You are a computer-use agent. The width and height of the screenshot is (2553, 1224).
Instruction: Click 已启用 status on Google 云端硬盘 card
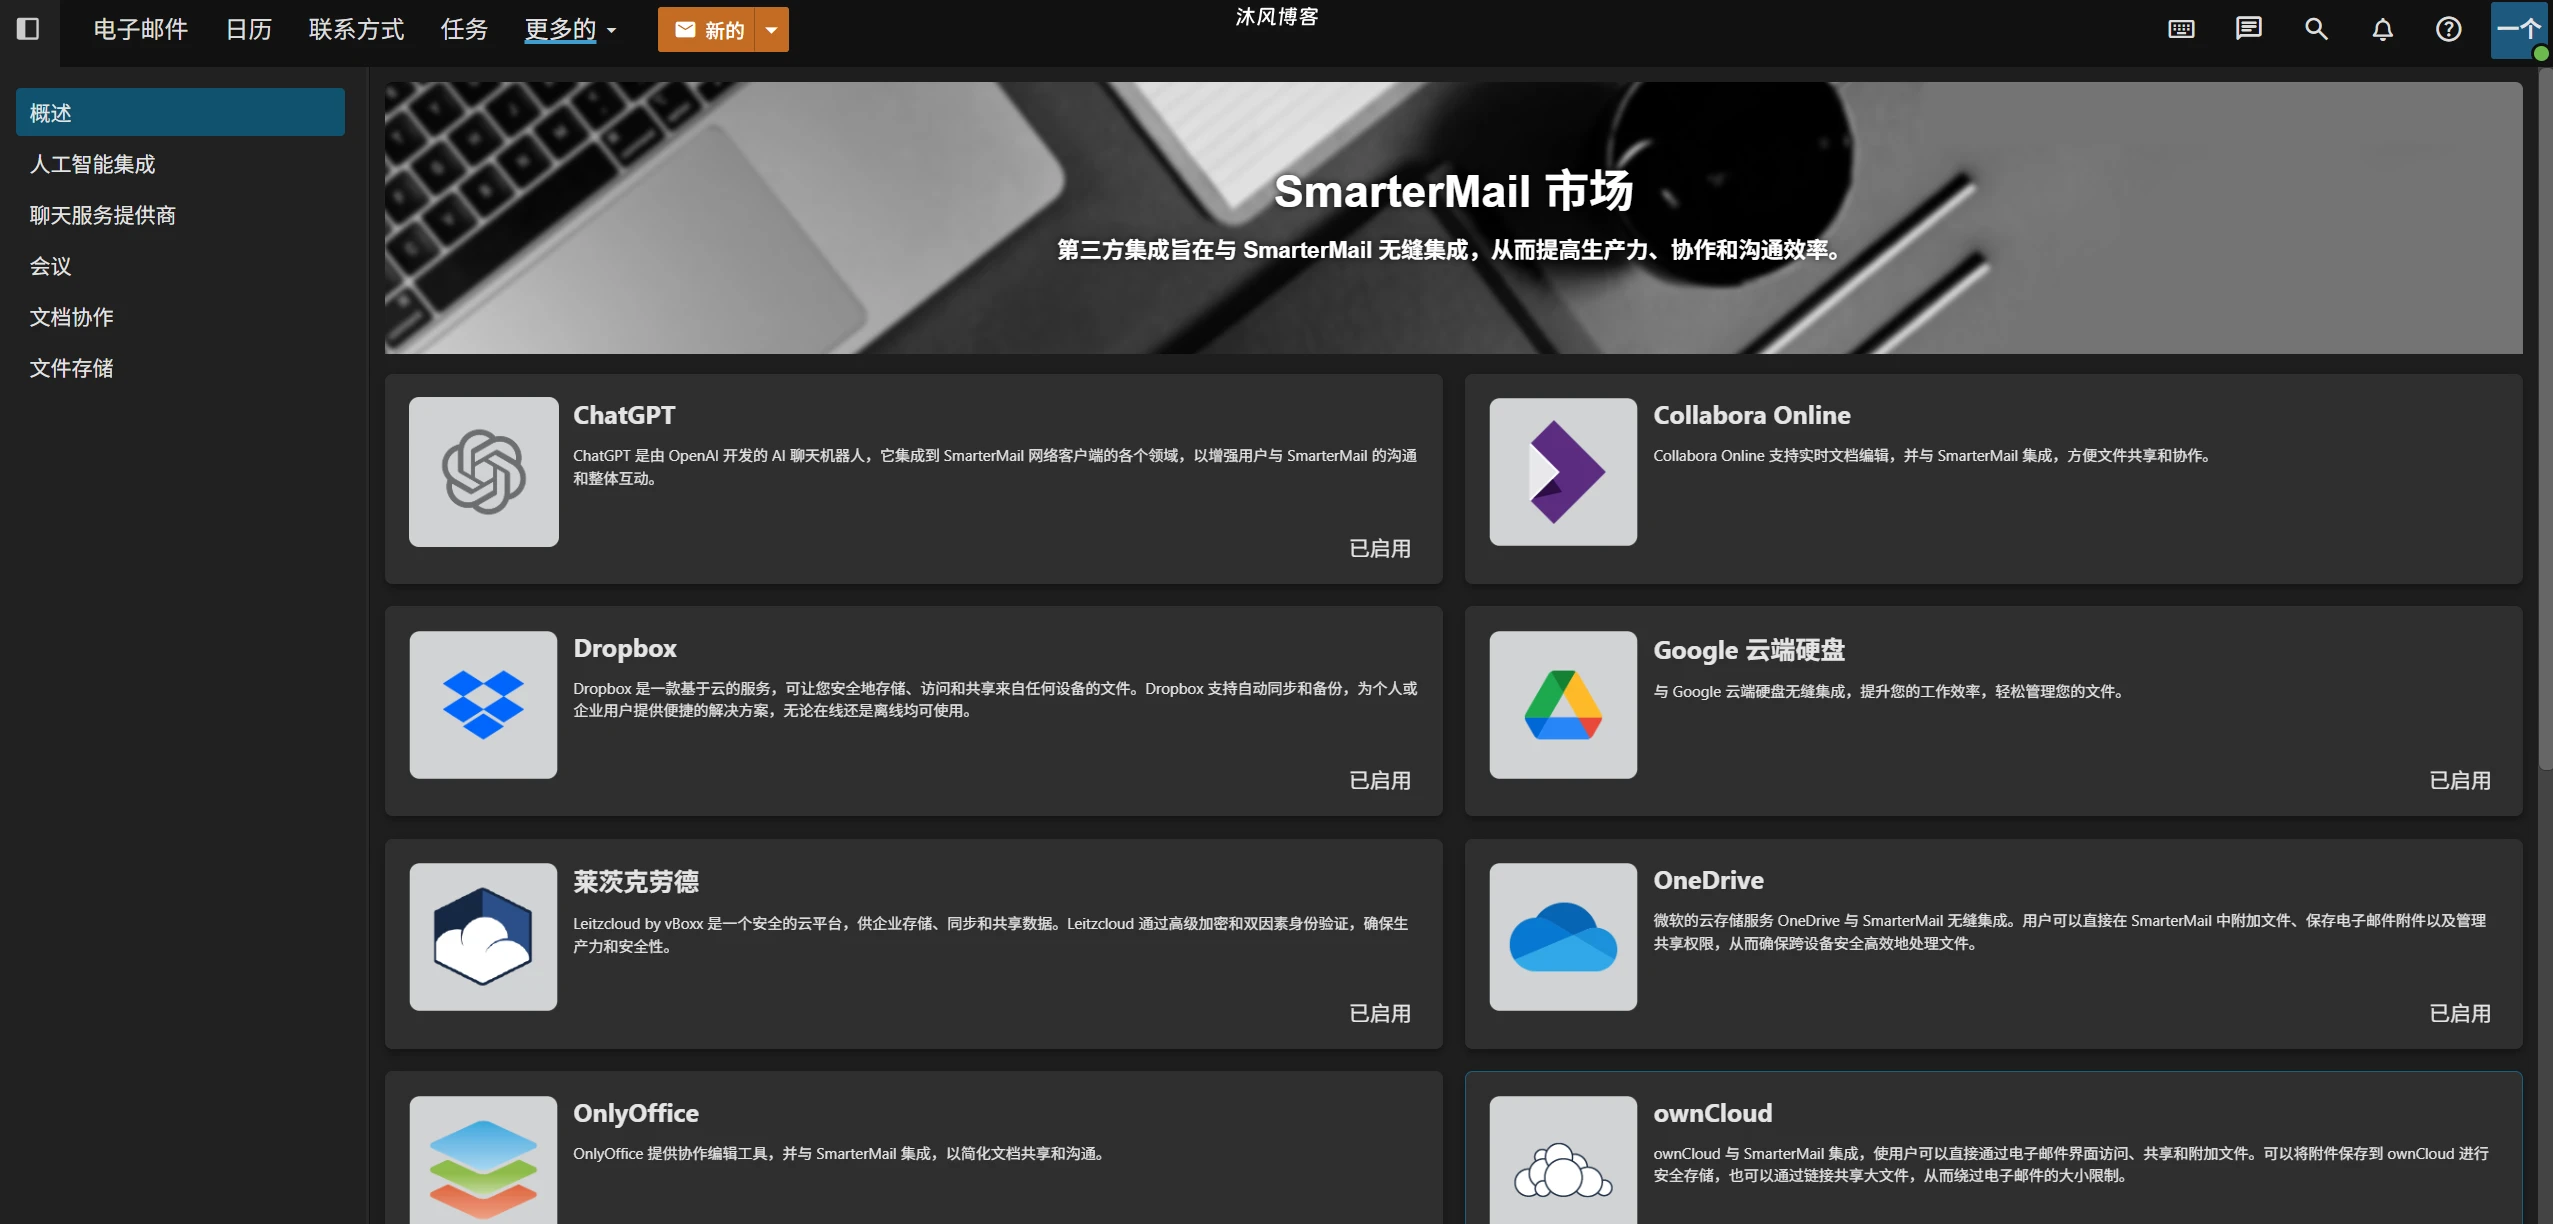click(x=2460, y=780)
